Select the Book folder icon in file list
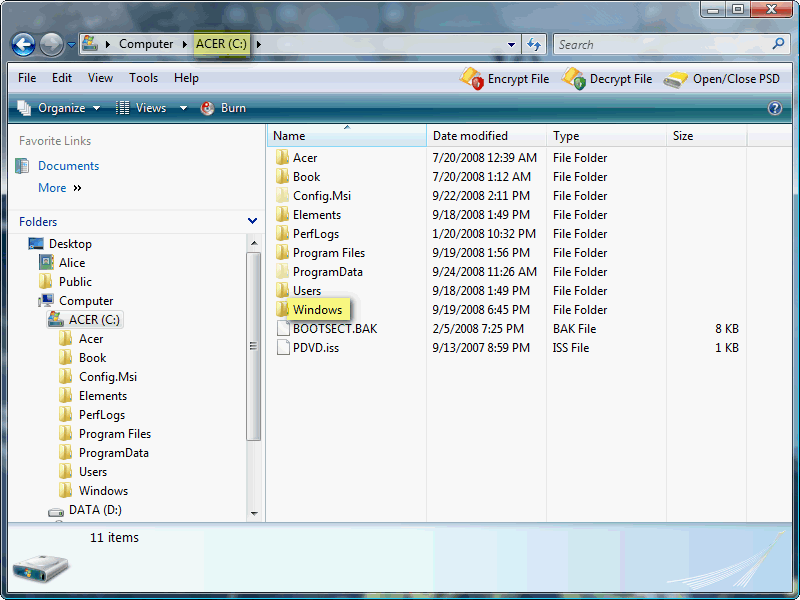 tap(282, 177)
